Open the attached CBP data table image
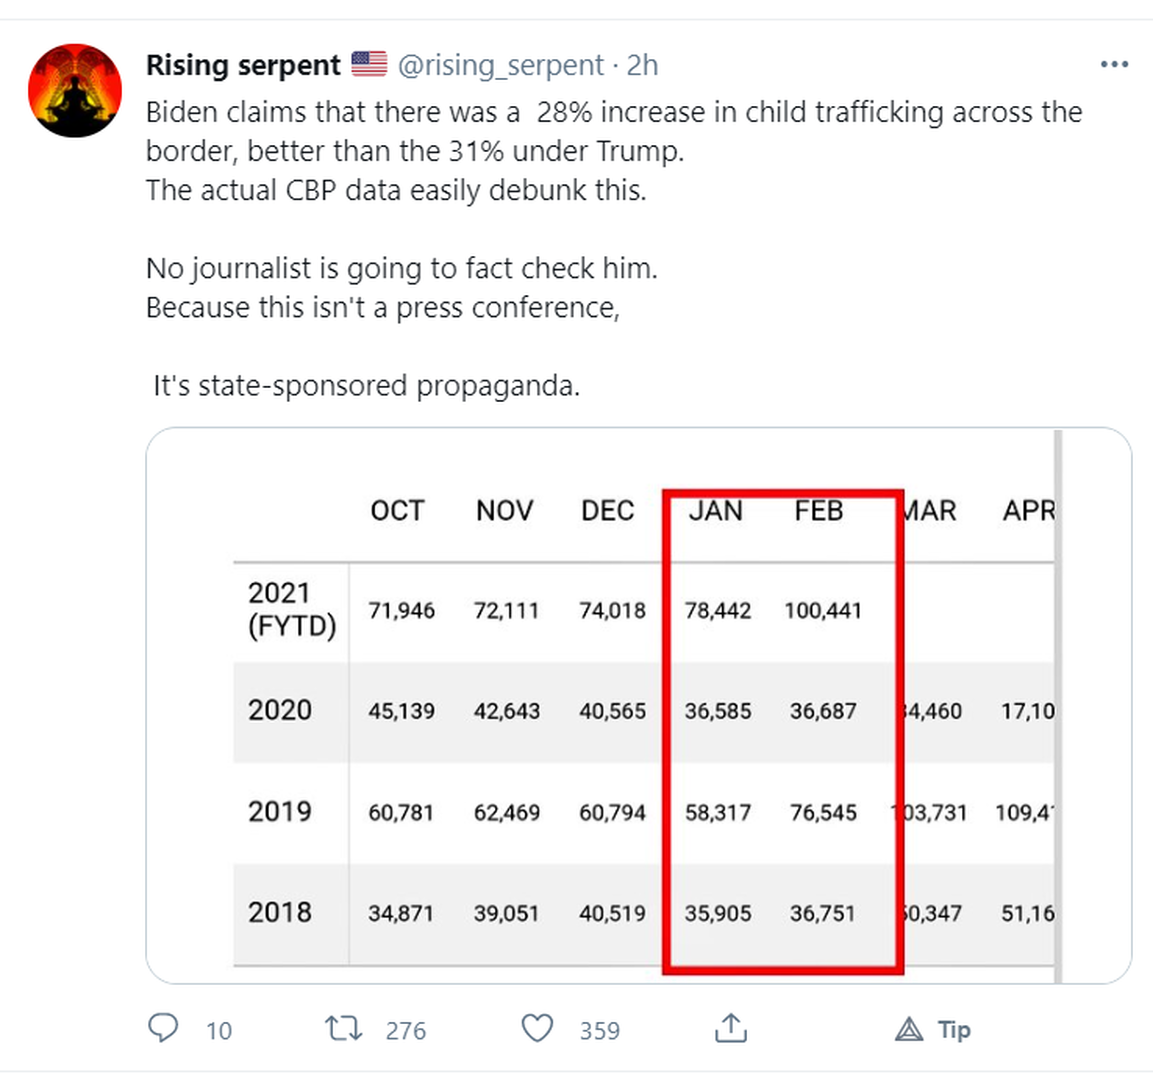 pyautogui.click(x=639, y=705)
